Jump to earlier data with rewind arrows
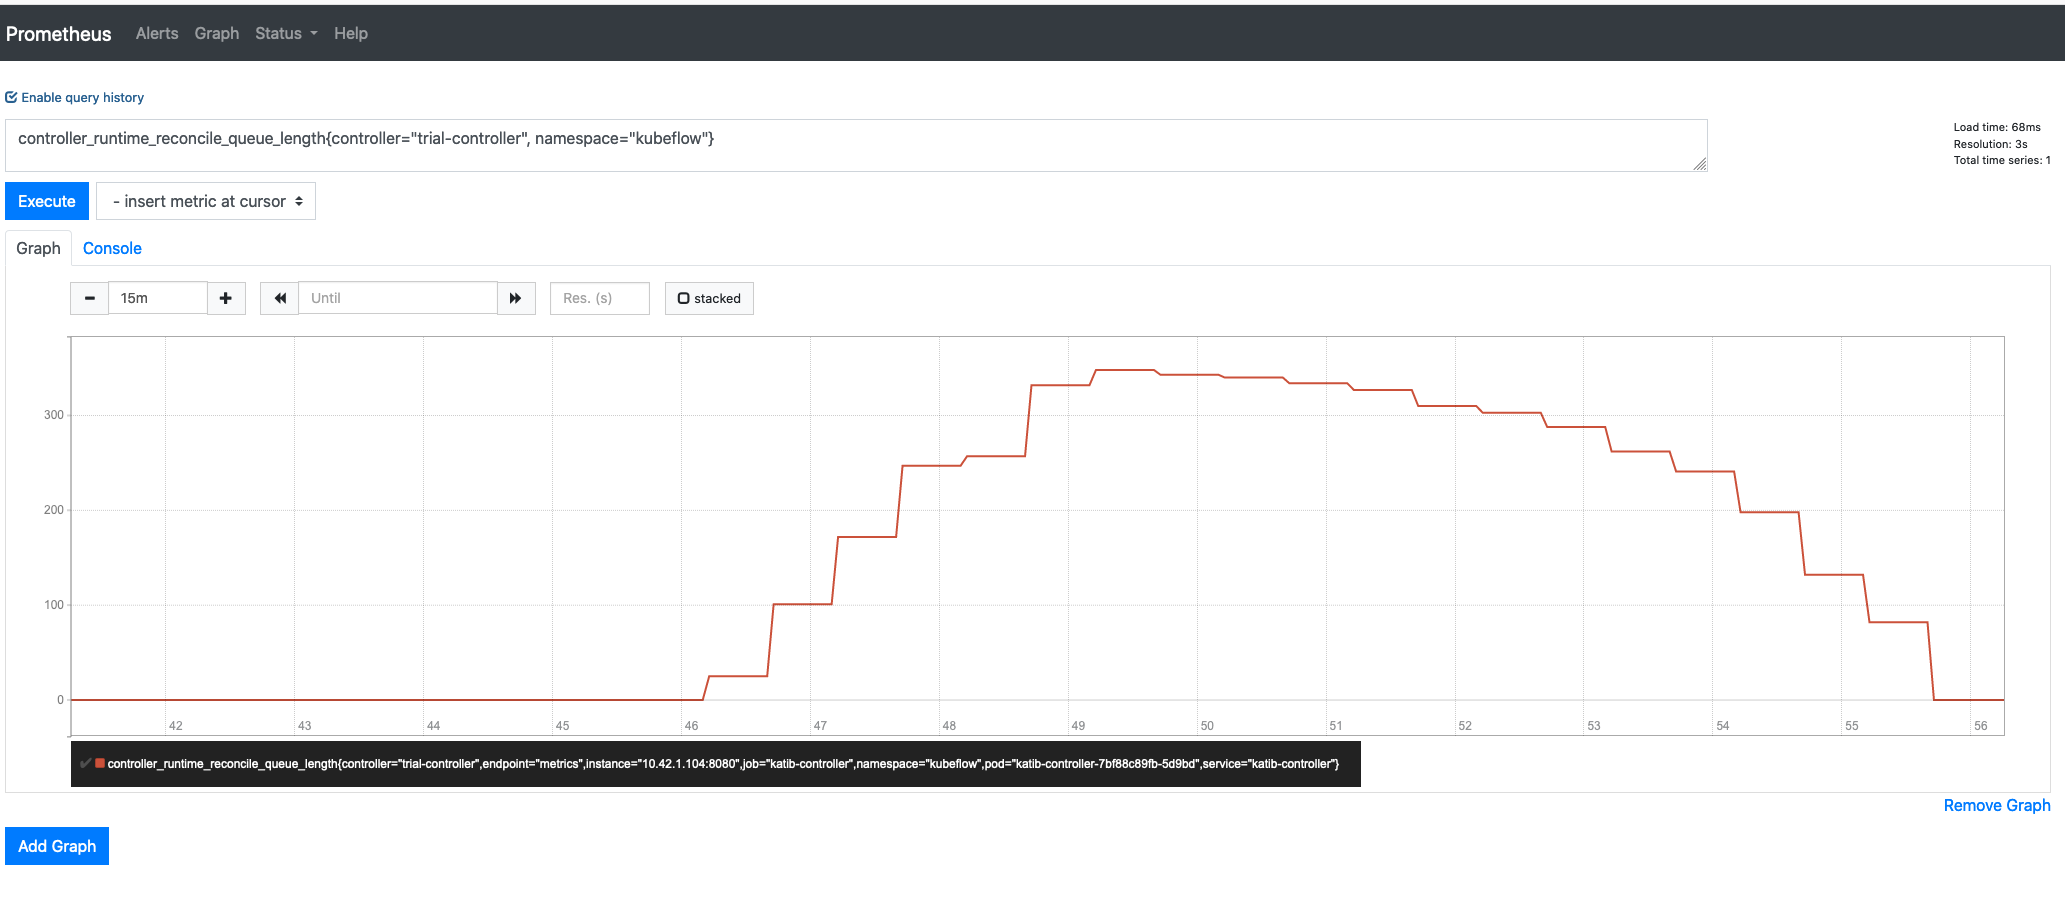 [279, 297]
